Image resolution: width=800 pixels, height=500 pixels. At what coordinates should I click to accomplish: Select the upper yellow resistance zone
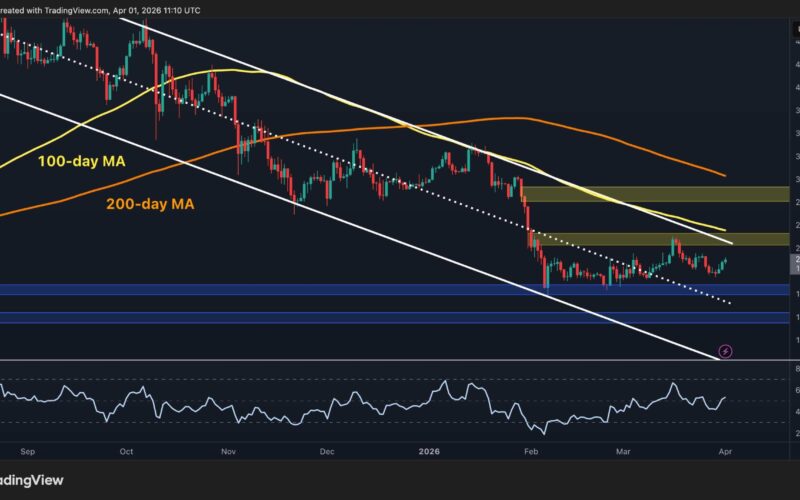click(650, 194)
